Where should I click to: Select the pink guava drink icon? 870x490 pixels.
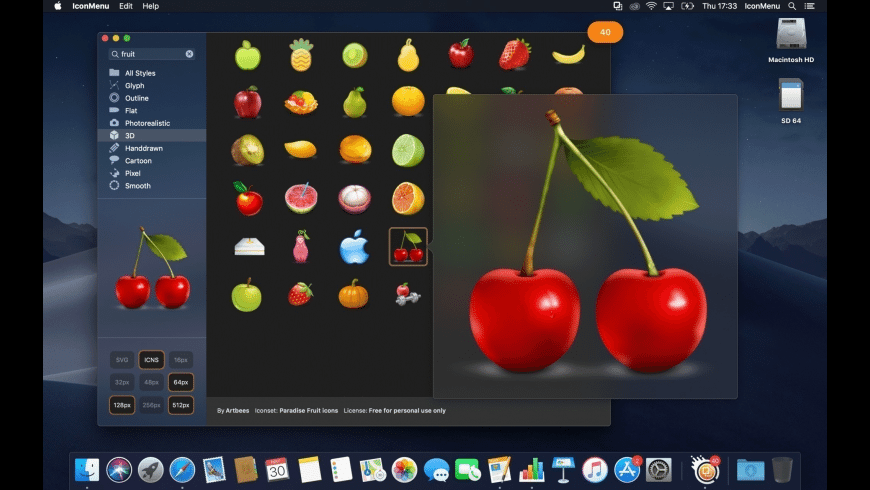(301, 198)
